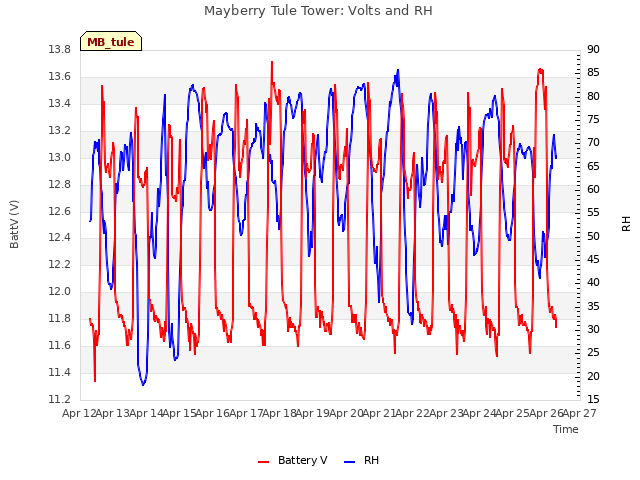Click the blue RH legend swatch
The height and width of the screenshot is (480, 640).
coord(350,461)
